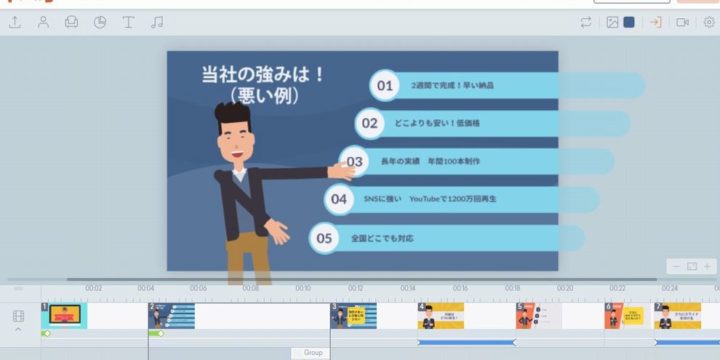Click the 00:10 mark on timeline ruler

(303, 288)
